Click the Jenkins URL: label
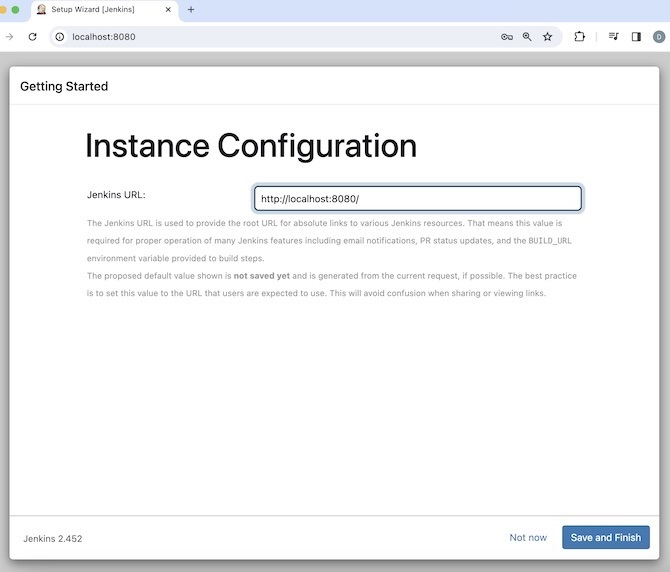 [x=116, y=195]
